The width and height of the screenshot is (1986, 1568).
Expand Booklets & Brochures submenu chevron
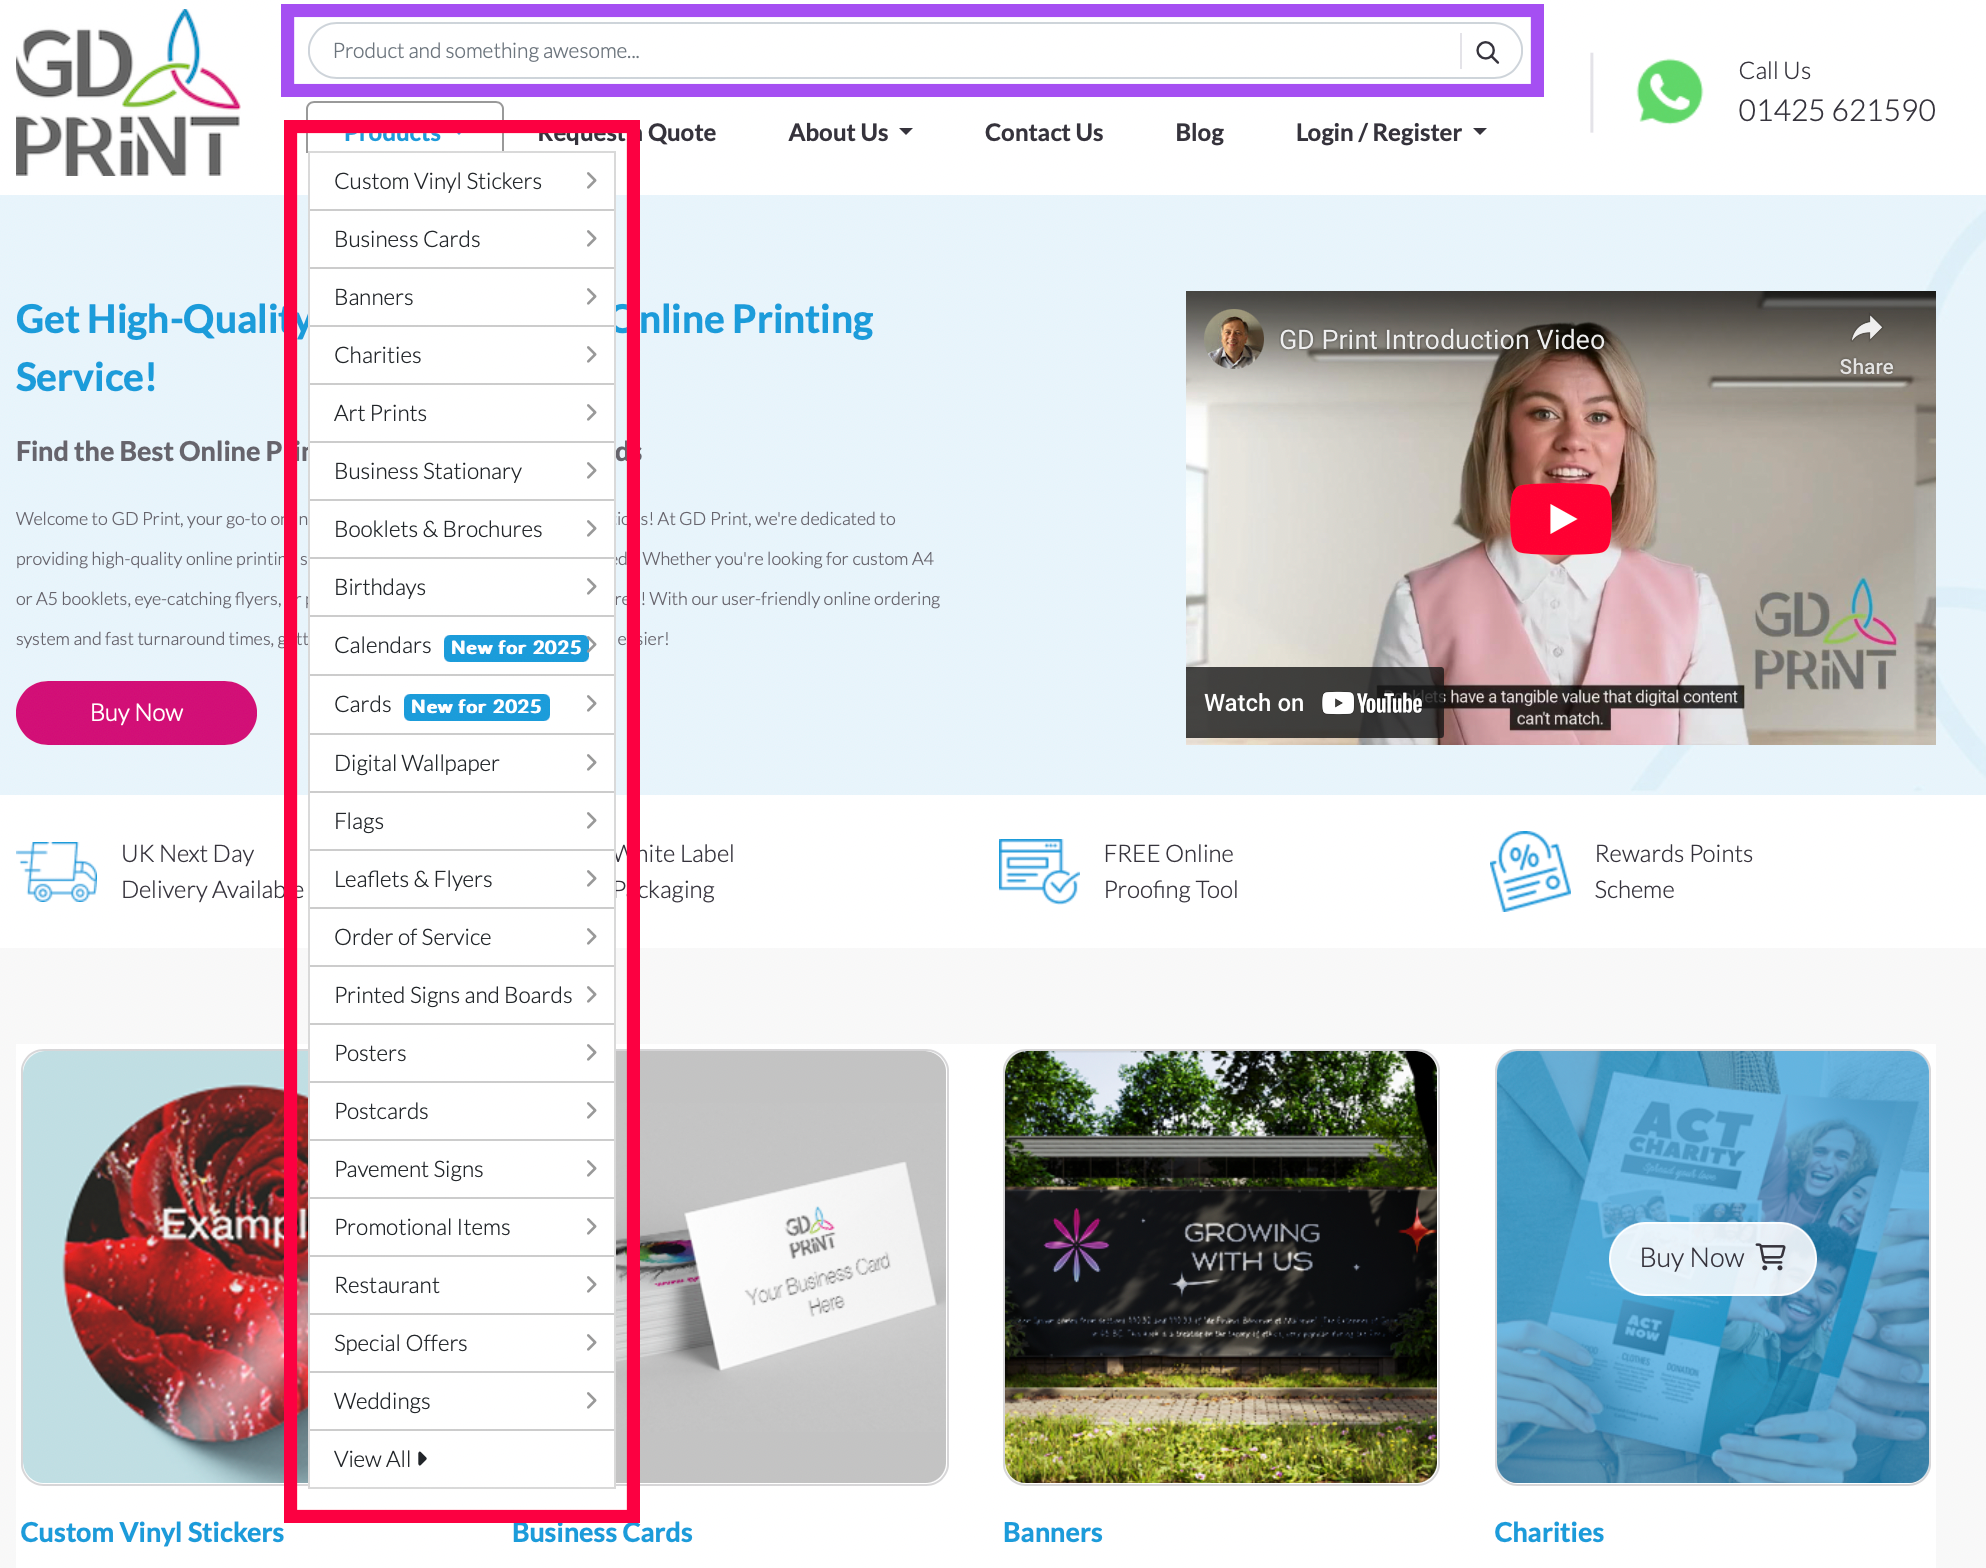tap(591, 529)
